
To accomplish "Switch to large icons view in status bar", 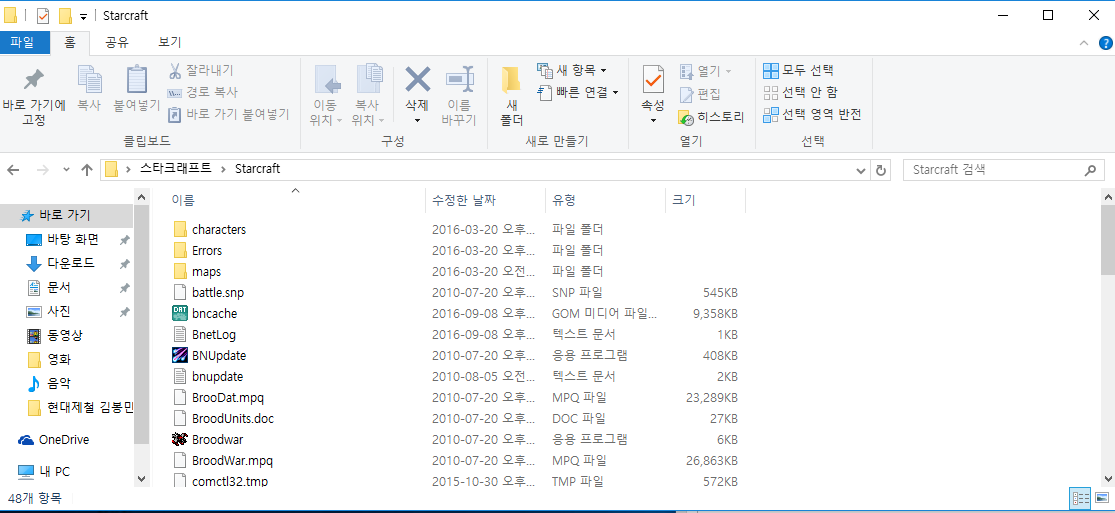I will pyautogui.click(x=1102, y=499).
